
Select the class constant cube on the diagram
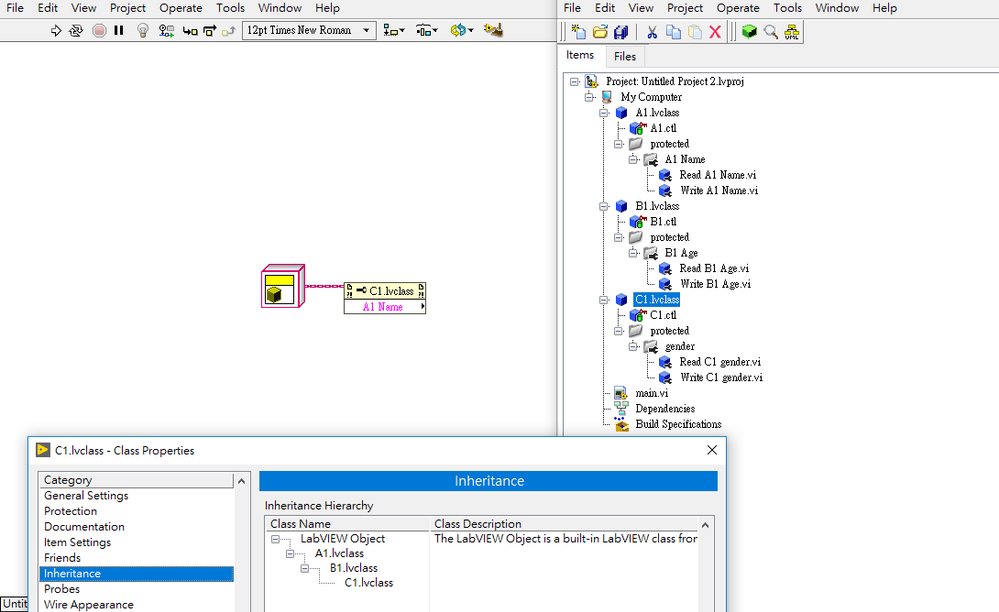[x=283, y=286]
